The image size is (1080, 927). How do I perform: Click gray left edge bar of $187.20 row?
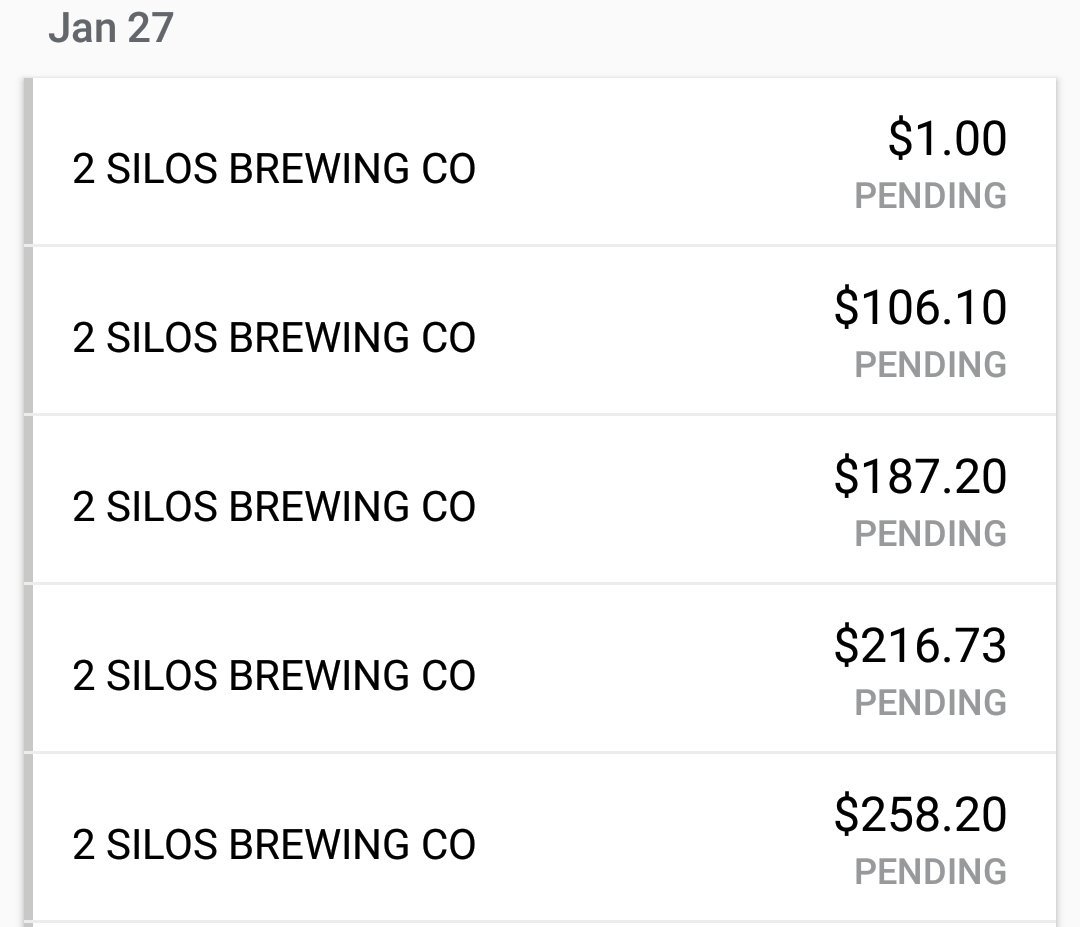(x=28, y=499)
